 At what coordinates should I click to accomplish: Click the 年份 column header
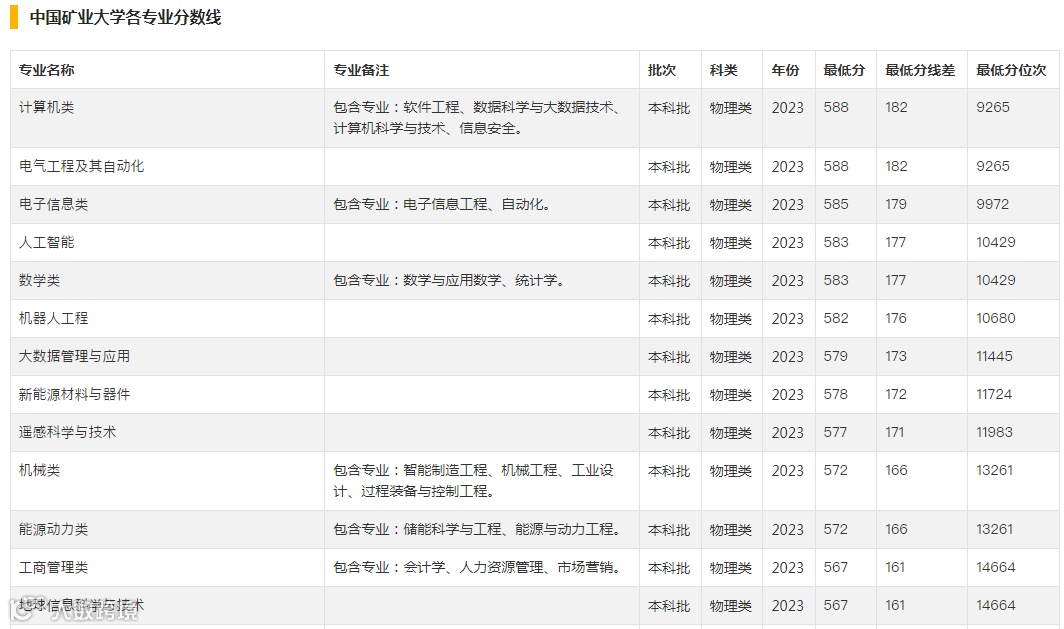(785, 70)
